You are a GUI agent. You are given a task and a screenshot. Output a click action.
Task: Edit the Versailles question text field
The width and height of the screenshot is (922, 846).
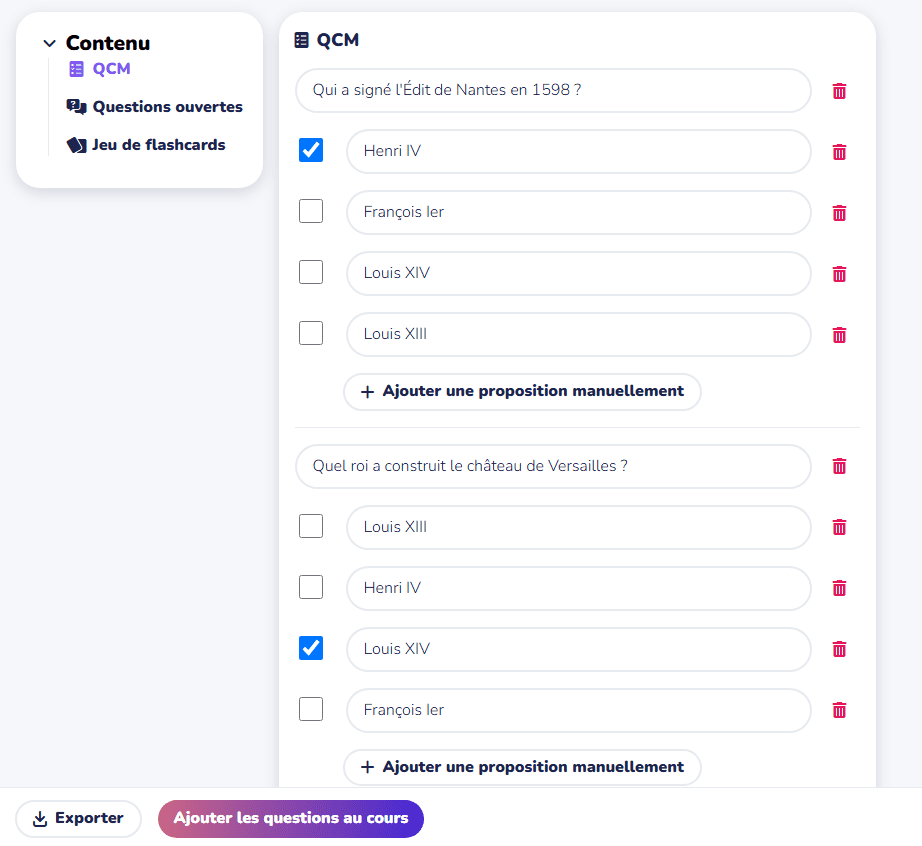point(552,466)
